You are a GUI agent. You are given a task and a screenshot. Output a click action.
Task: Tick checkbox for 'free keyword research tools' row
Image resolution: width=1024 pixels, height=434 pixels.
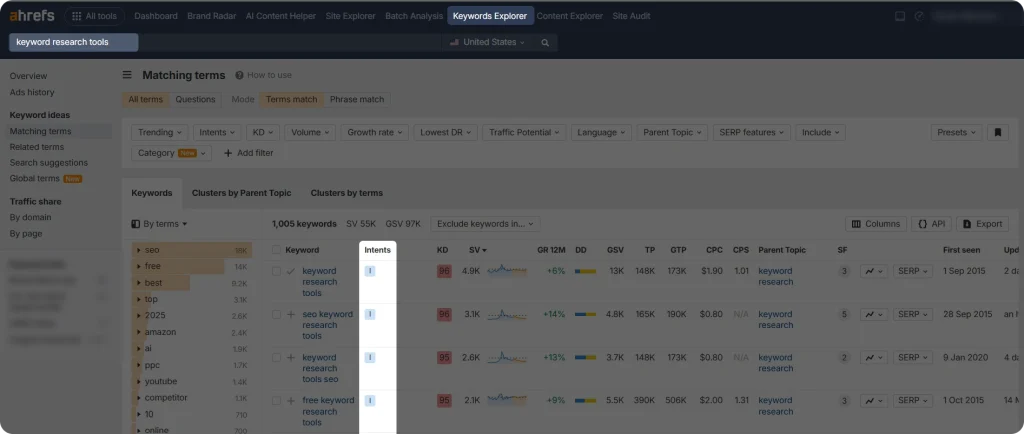(x=276, y=401)
